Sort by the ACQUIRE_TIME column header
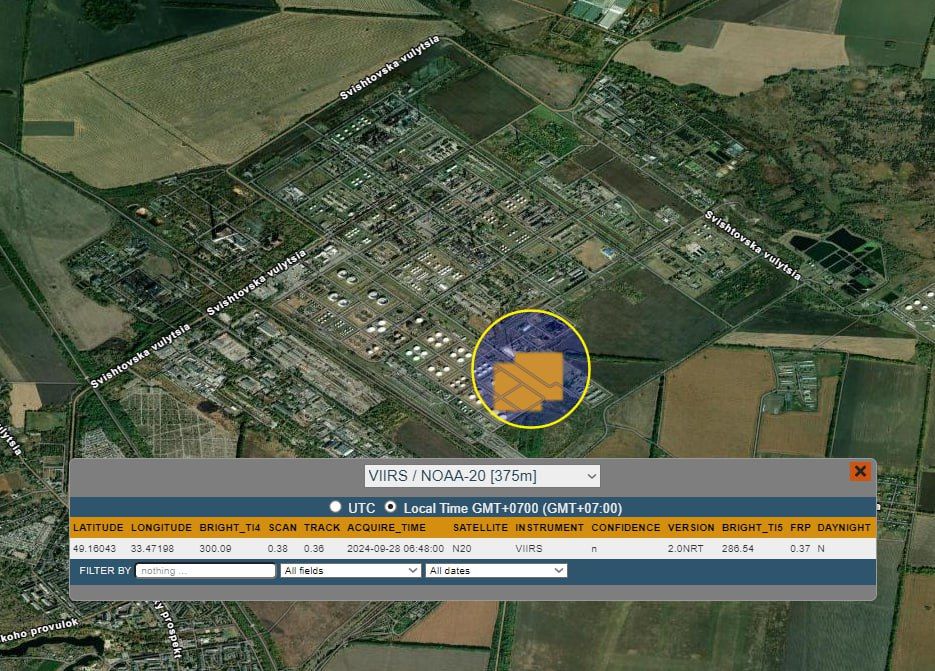 [x=386, y=527]
